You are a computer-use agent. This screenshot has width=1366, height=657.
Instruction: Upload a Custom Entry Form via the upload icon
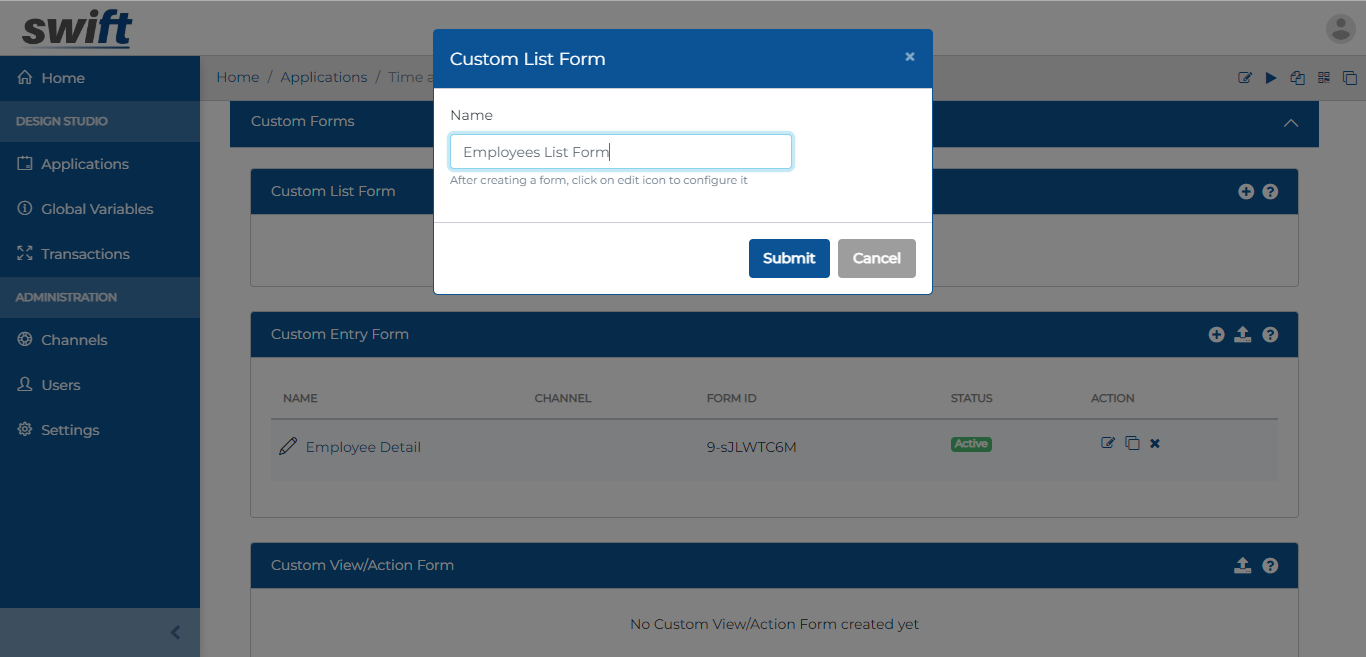(1243, 334)
